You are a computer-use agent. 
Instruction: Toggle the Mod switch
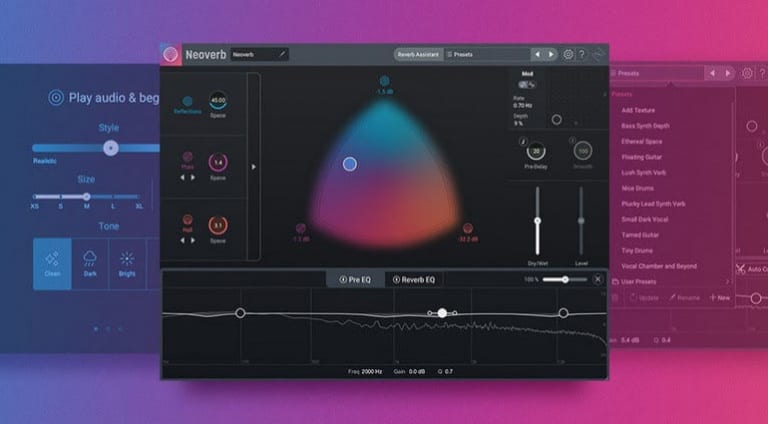pyautogui.click(x=527, y=86)
